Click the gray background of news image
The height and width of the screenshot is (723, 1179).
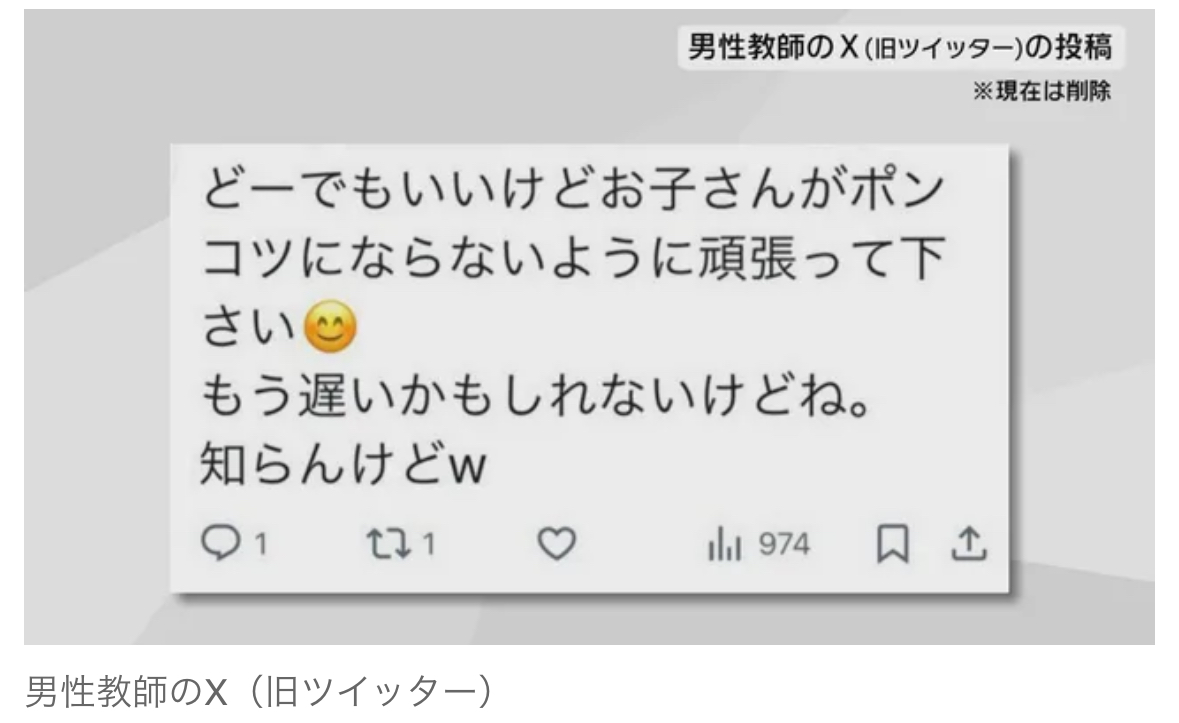[98, 376]
